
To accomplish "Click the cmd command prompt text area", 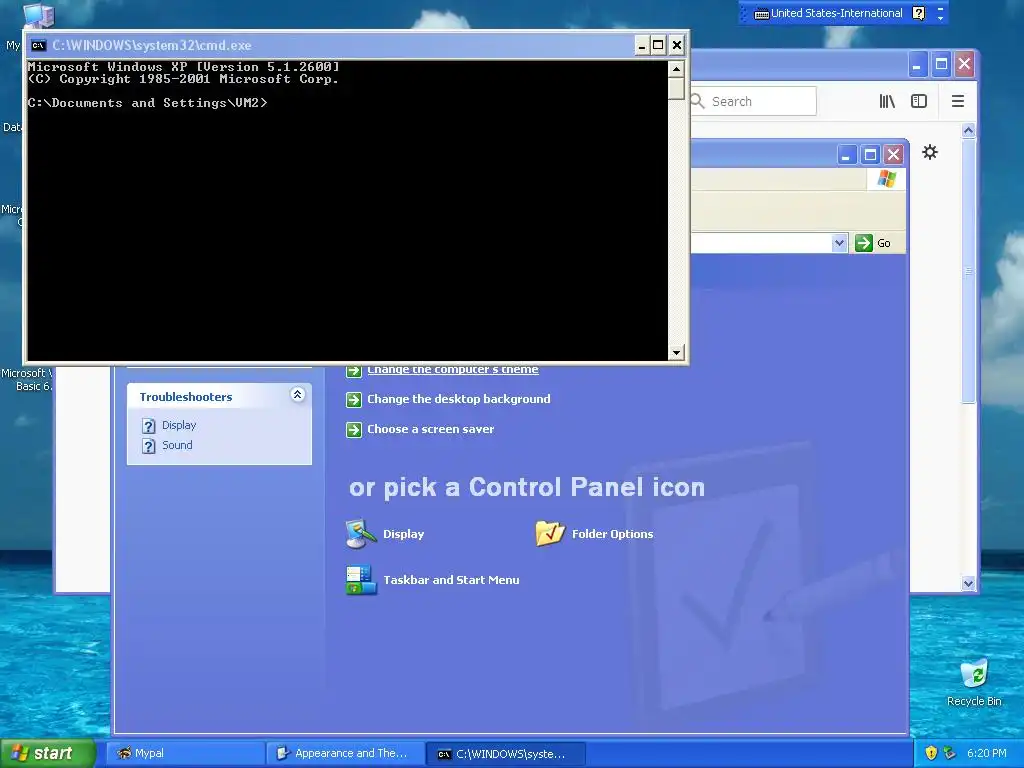I will (347, 210).
